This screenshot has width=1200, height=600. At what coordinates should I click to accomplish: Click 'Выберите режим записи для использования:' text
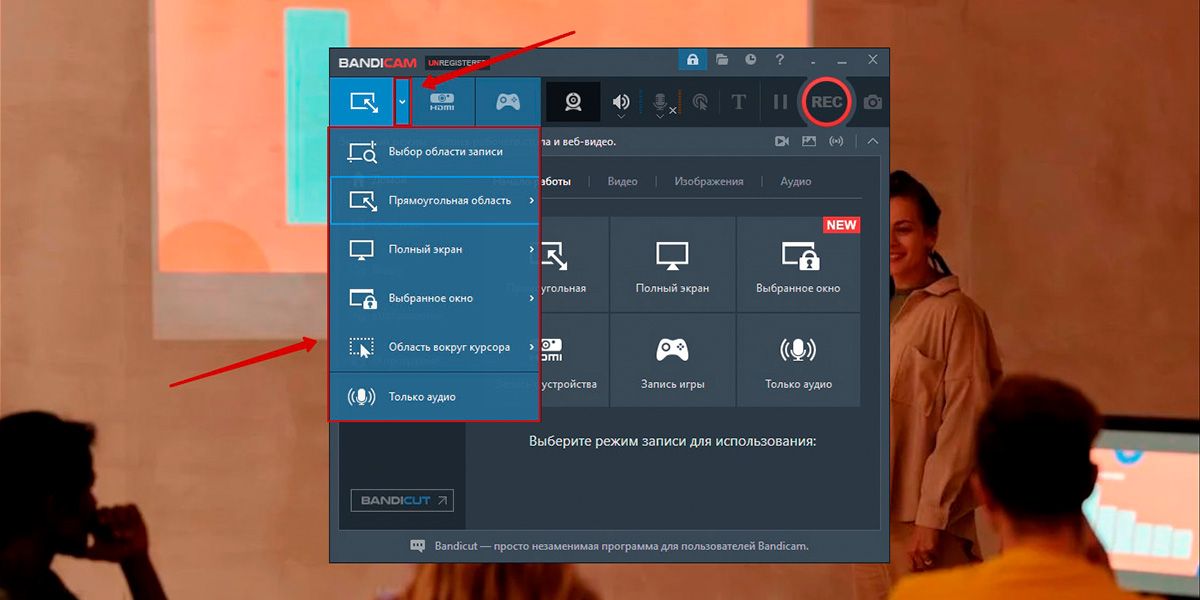coord(673,440)
